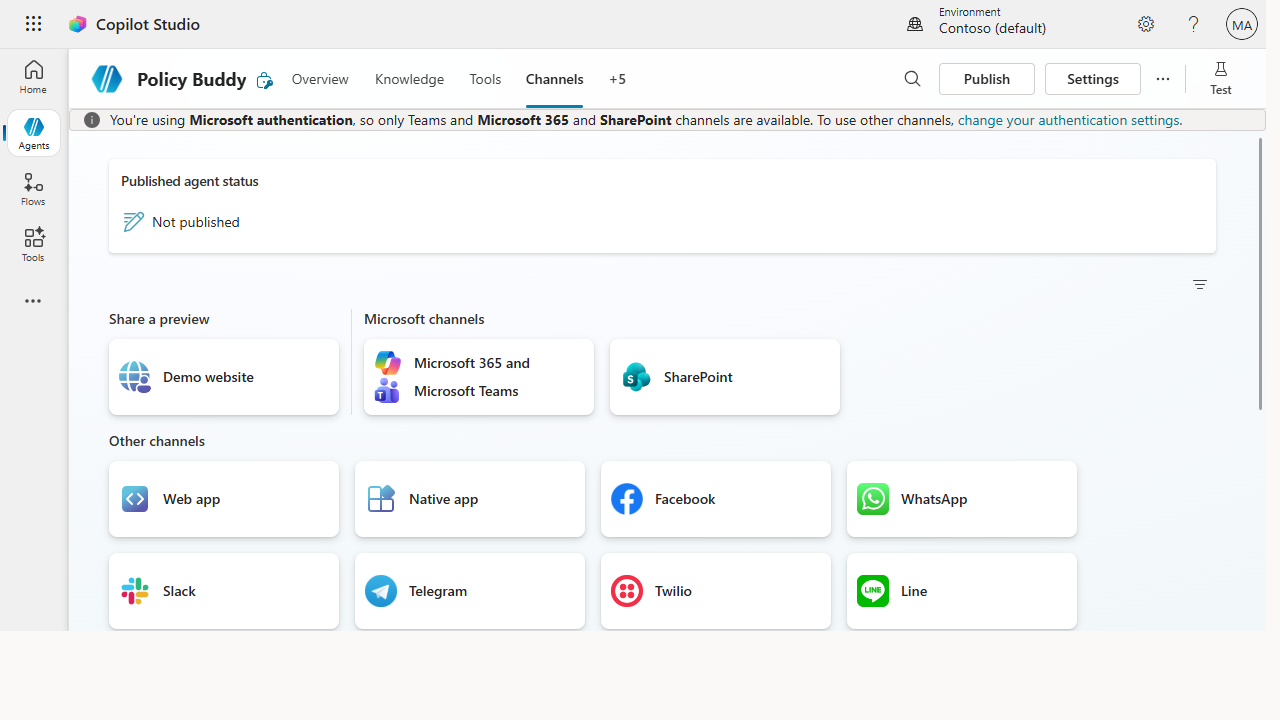Image resolution: width=1280 pixels, height=720 pixels.
Task: Click the Not published status icon
Action: click(133, 222)
